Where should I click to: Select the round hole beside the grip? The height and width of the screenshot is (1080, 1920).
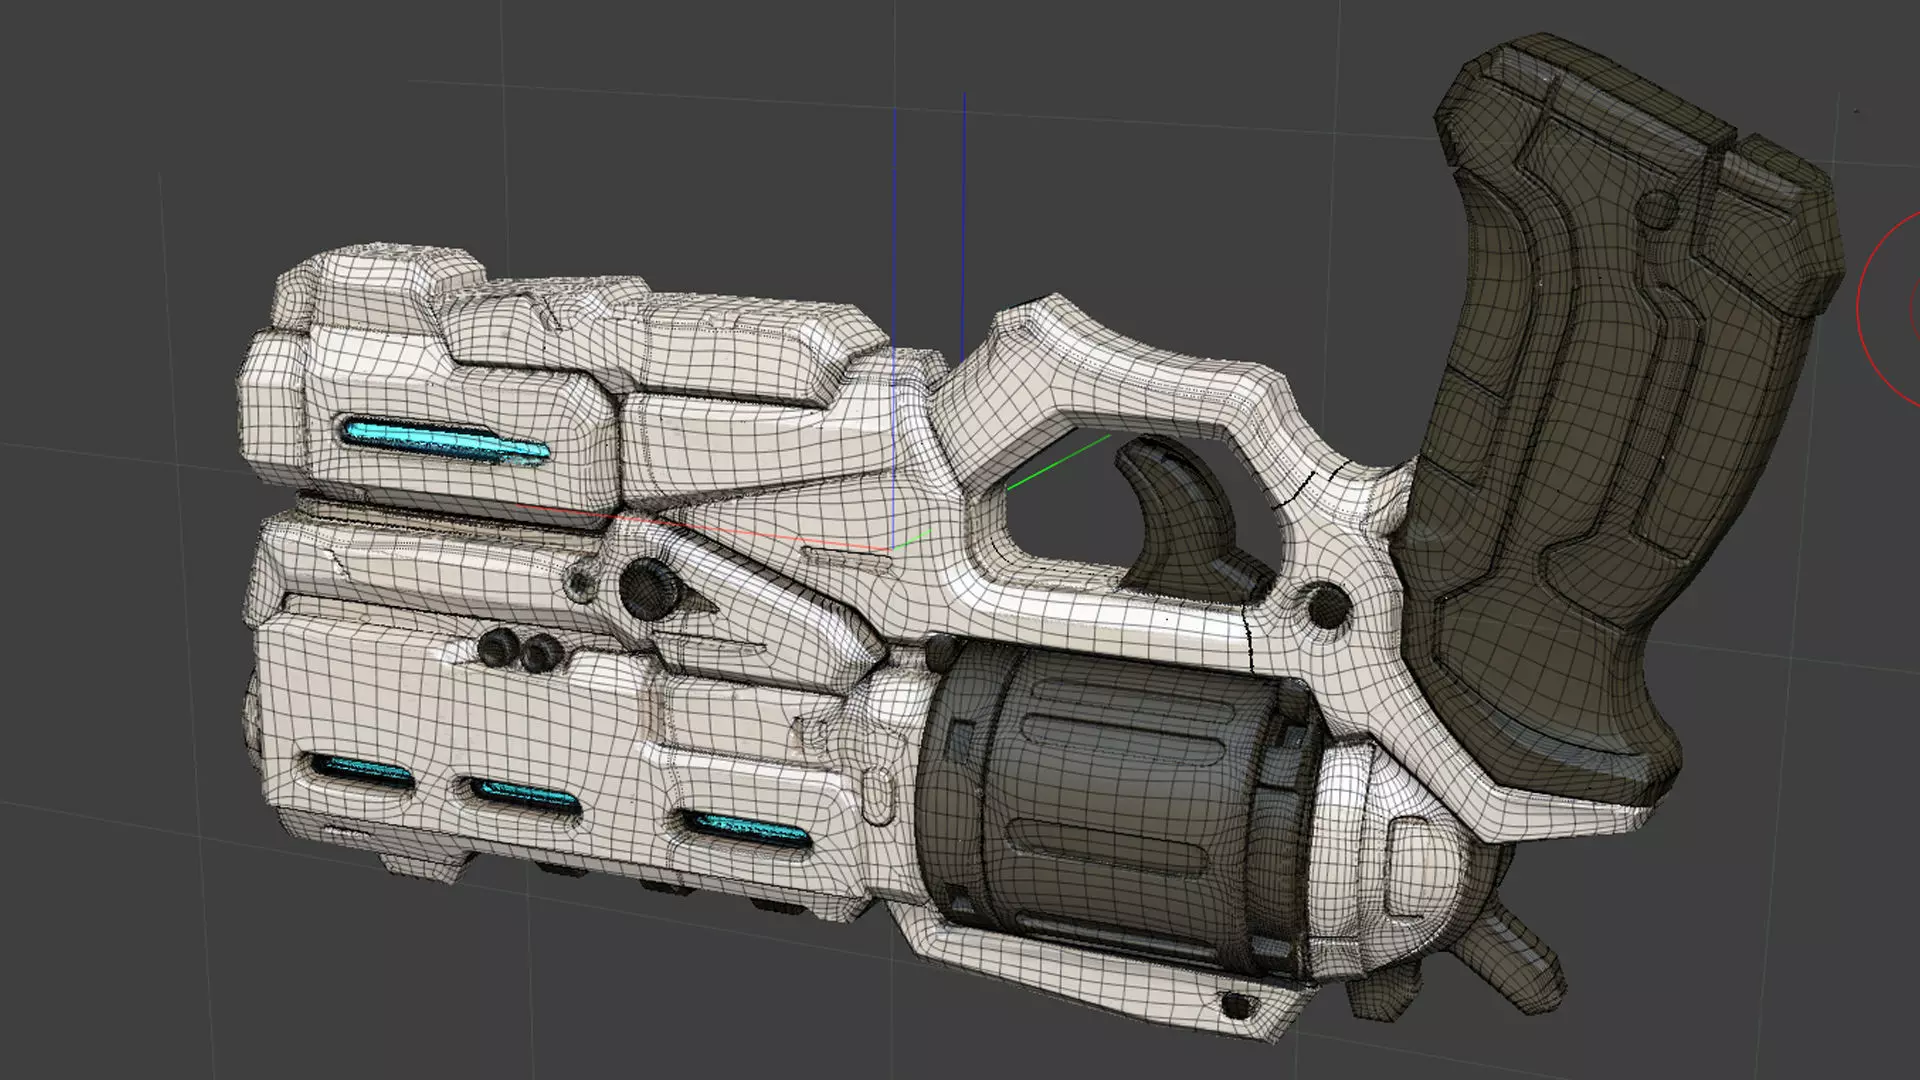pyautogui.click(x=1327, y=605)
